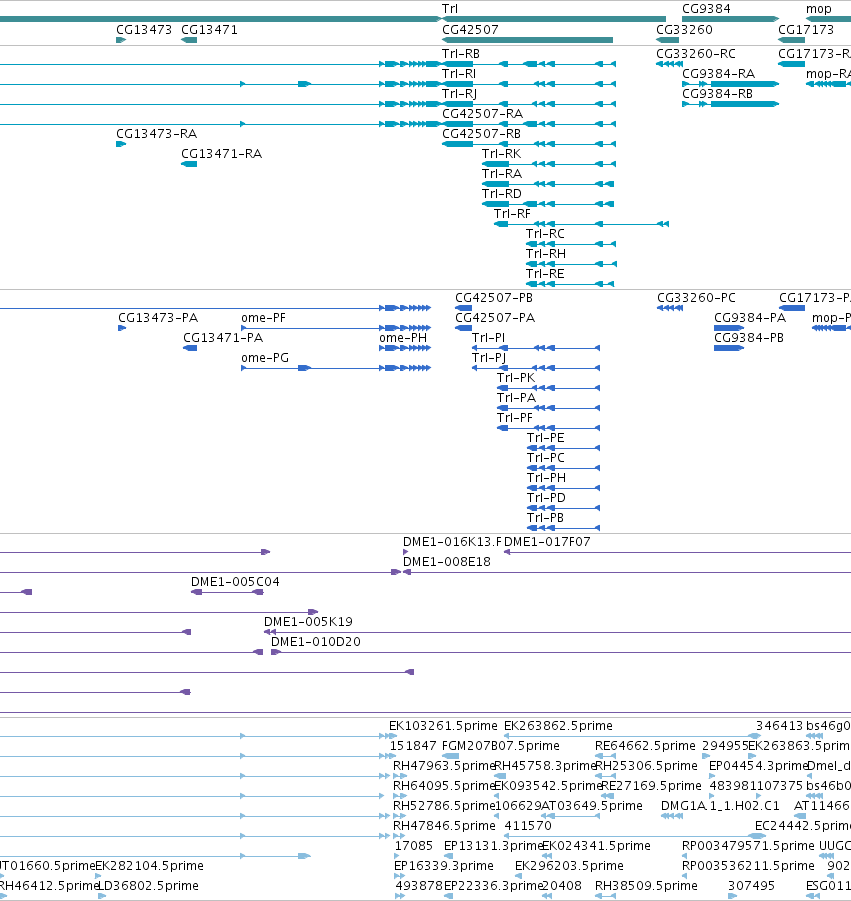The image size is (851, 901).
Task: Select the CG33260 gene label
Action: point(684,29)
